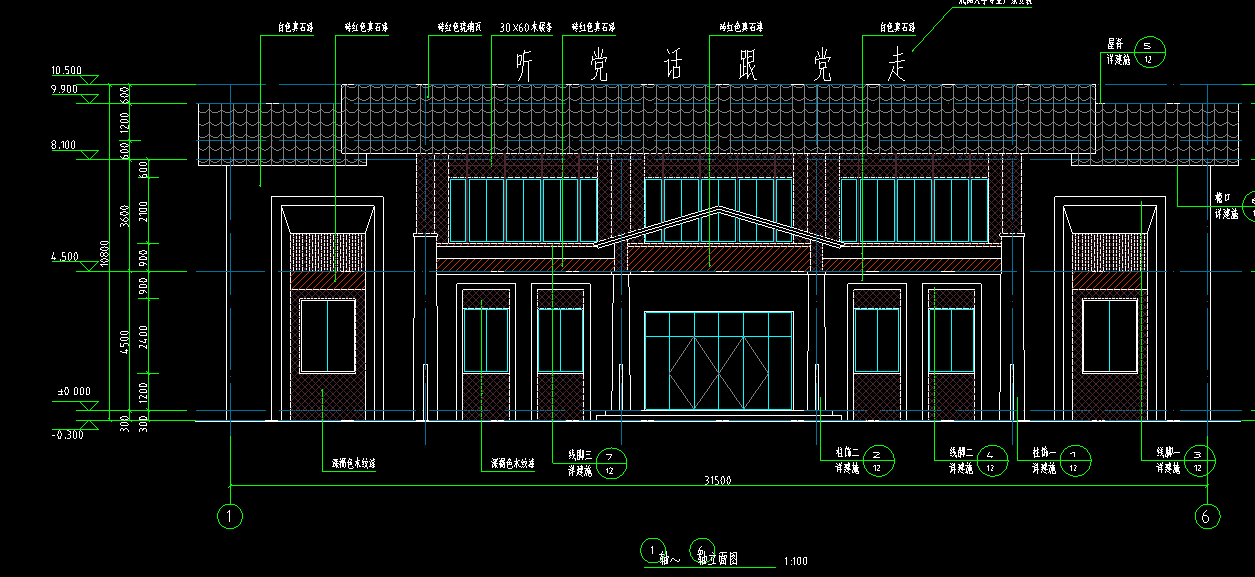Image resolution: width=1255 pixels, height=577 pixels.
Task: Select axis bubble 6 below the dimension line
Action: (x=1207, y=516)
